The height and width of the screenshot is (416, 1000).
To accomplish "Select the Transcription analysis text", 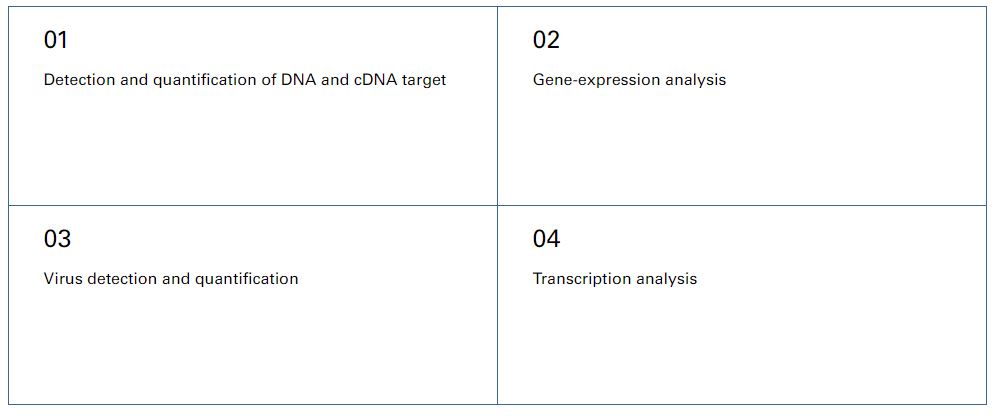I will click(x=615, y=279).
